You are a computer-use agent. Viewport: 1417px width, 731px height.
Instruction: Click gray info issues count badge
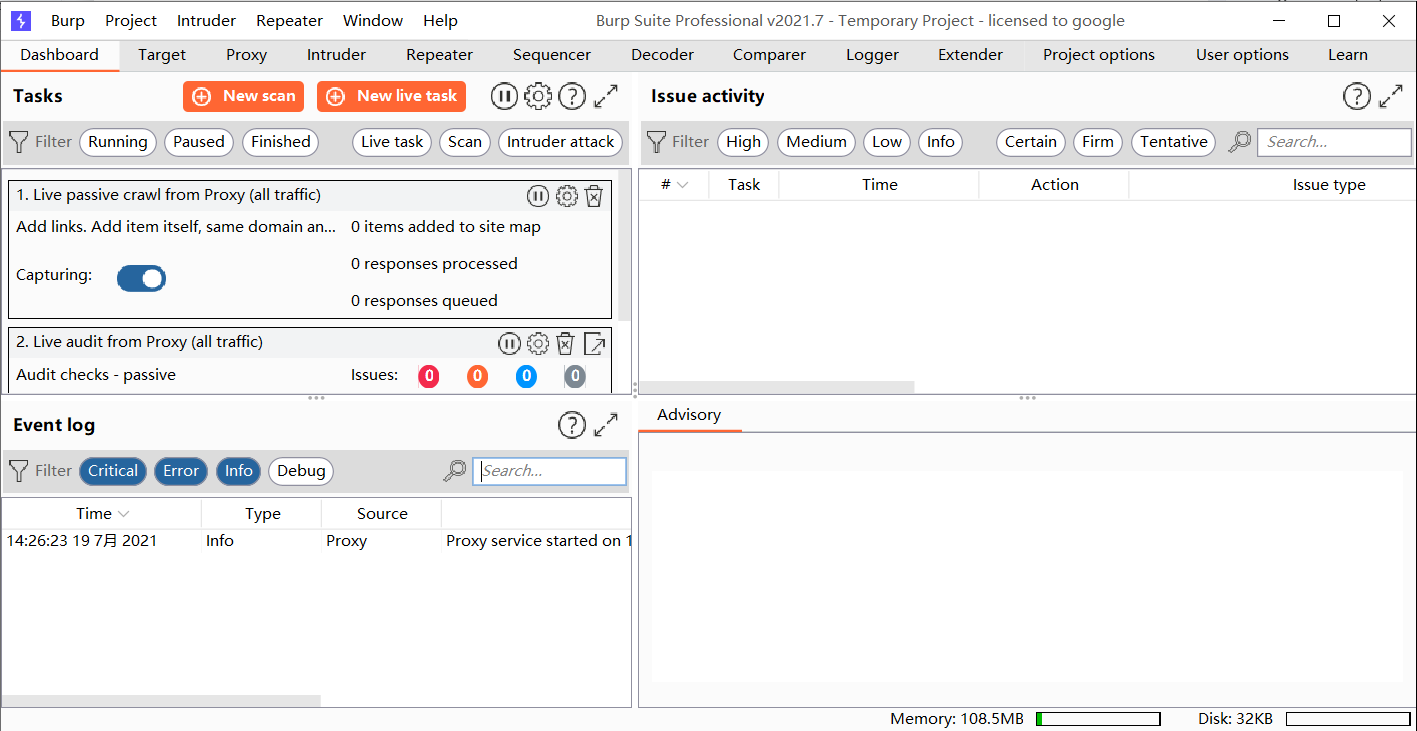[x=575, y=376]
